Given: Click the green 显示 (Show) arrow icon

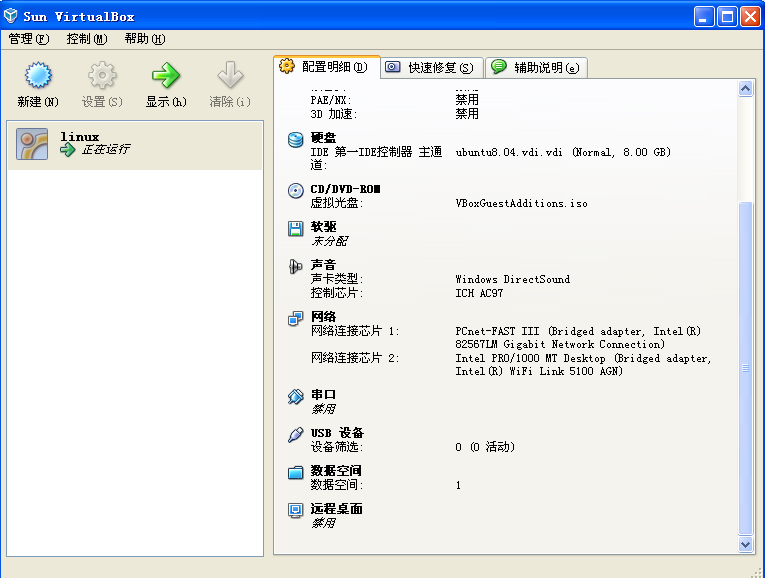Looking at the screenshot, I should point(166,76).
